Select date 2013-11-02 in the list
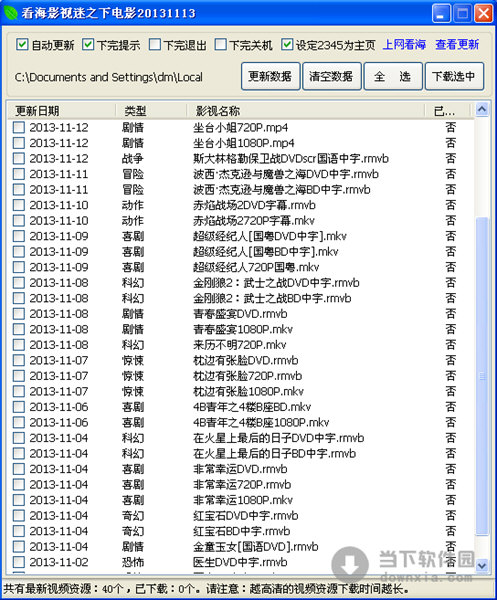 click(x=59, y=562)
